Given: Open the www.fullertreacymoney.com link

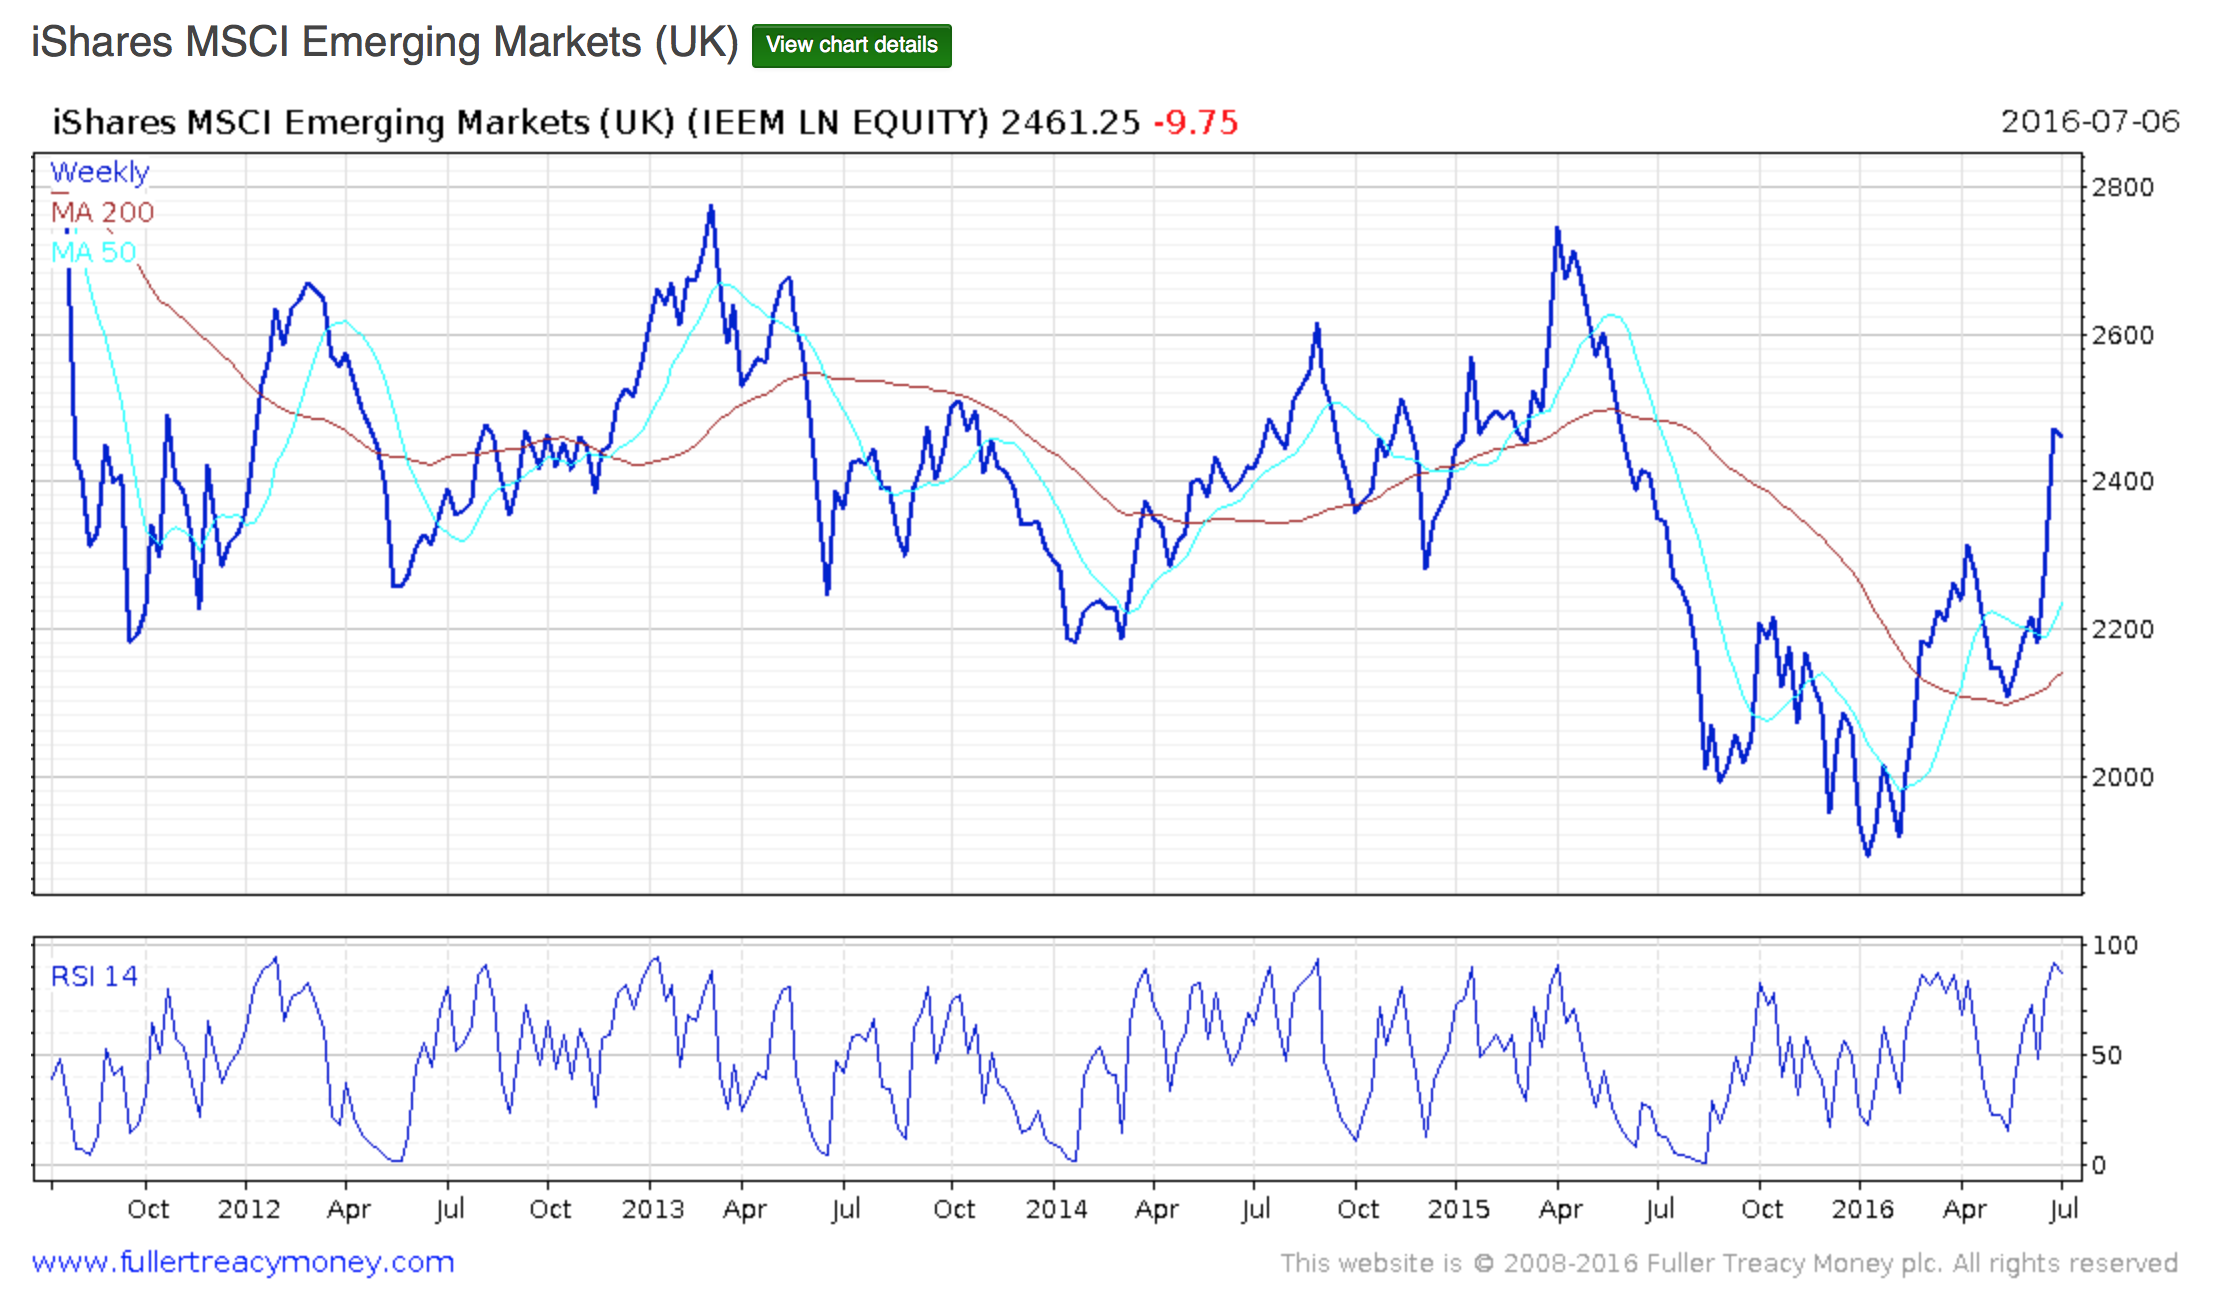Looking at the screenshot, I should [243, 1262].
